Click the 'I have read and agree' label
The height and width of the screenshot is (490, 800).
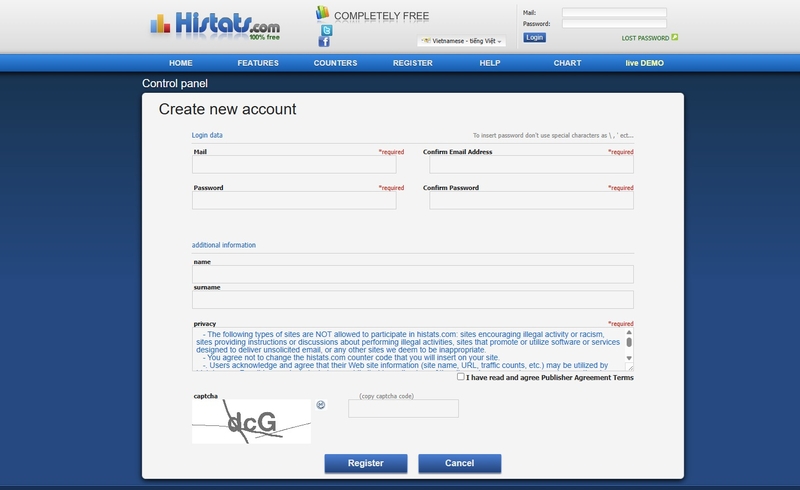549,378
